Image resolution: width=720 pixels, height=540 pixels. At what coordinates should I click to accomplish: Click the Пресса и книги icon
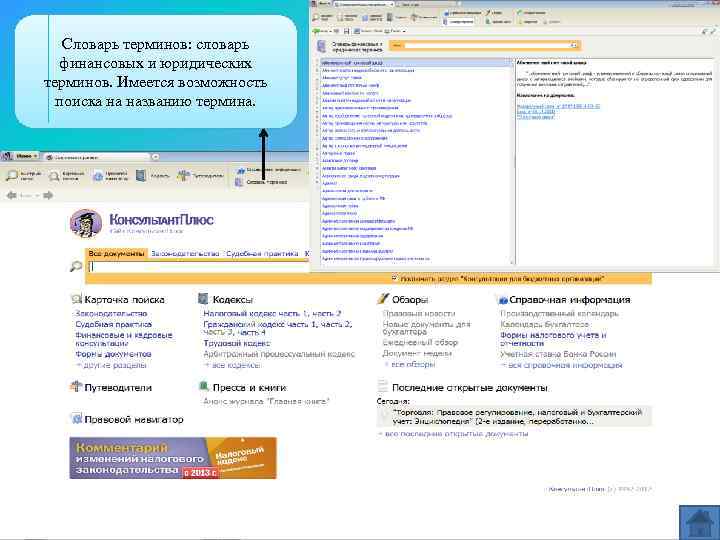tap(203, 387)
